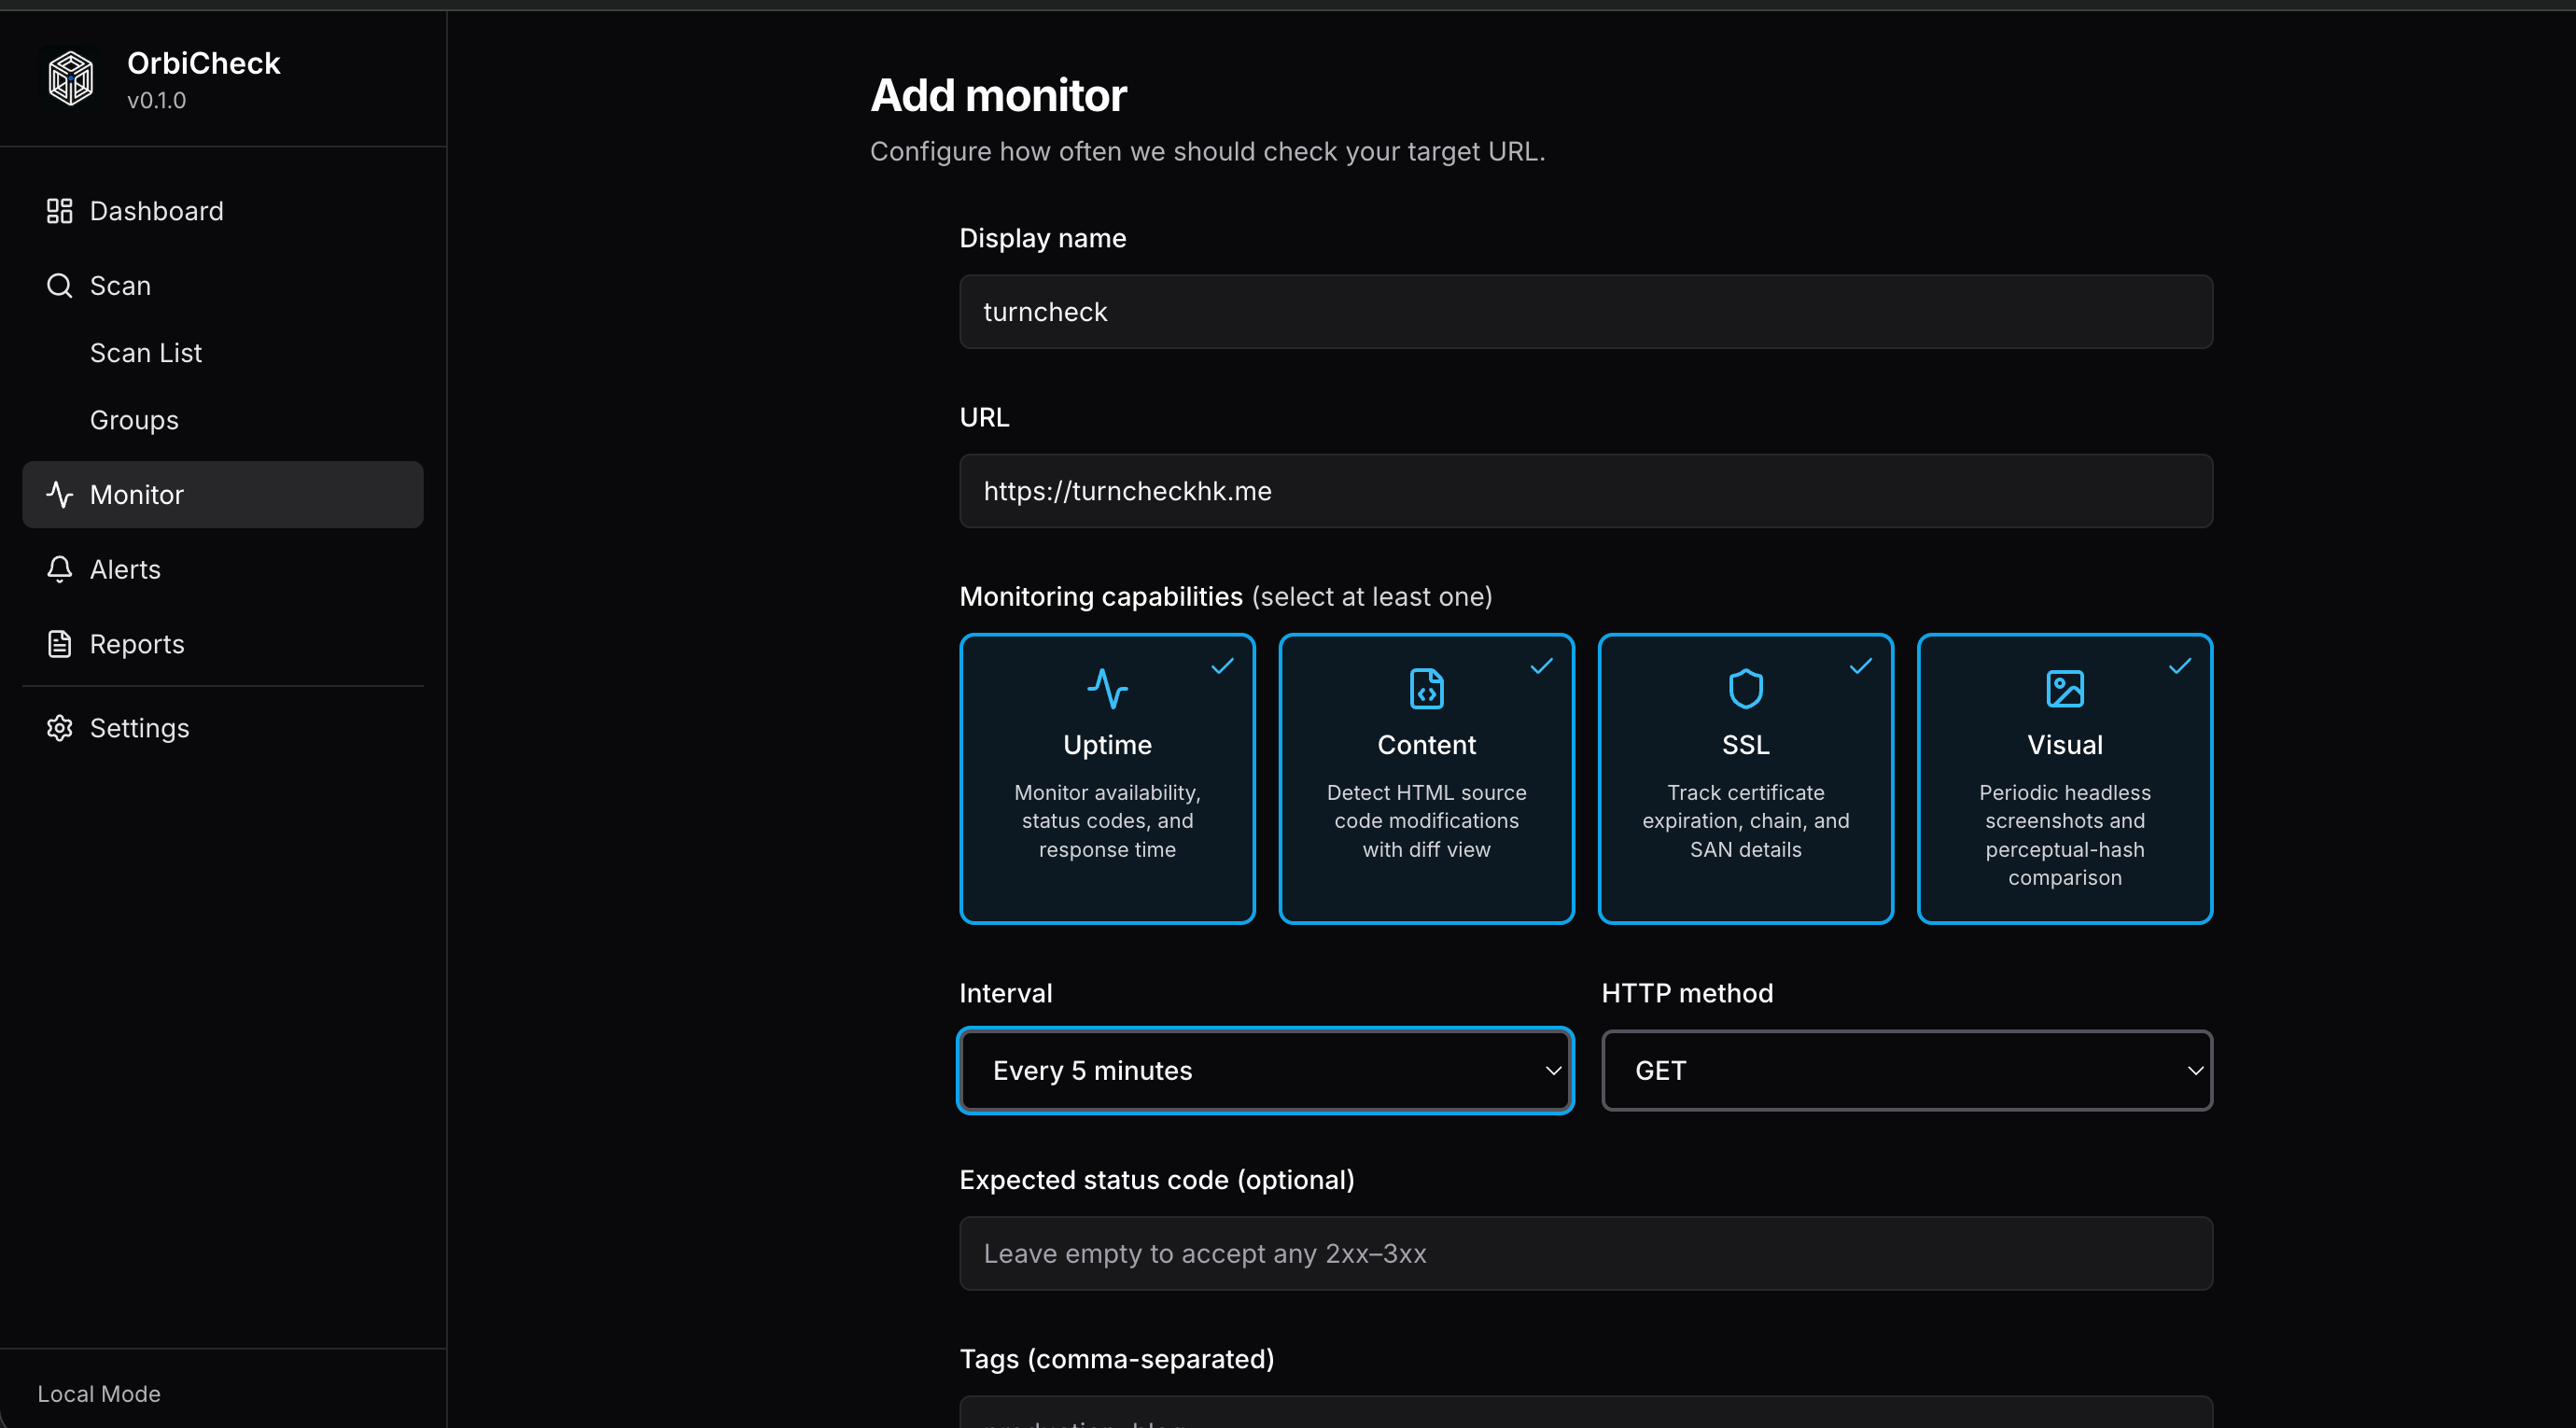Deselect the Uptime monitoring capability
Screen dimensions: 2576x1428
coord(1106,779)
